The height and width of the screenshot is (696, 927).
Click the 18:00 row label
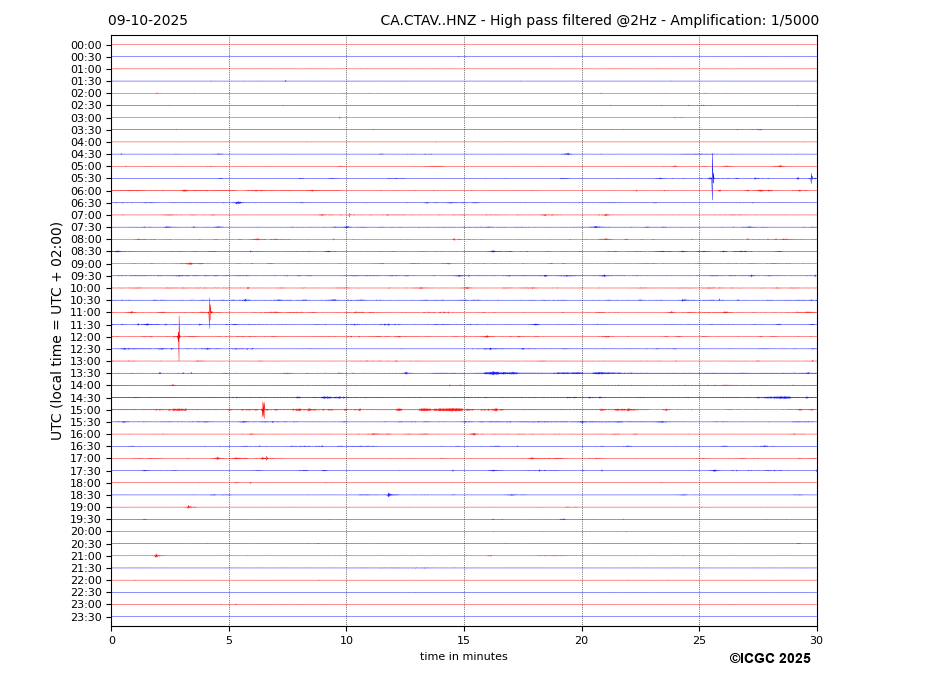pos(86,483)
